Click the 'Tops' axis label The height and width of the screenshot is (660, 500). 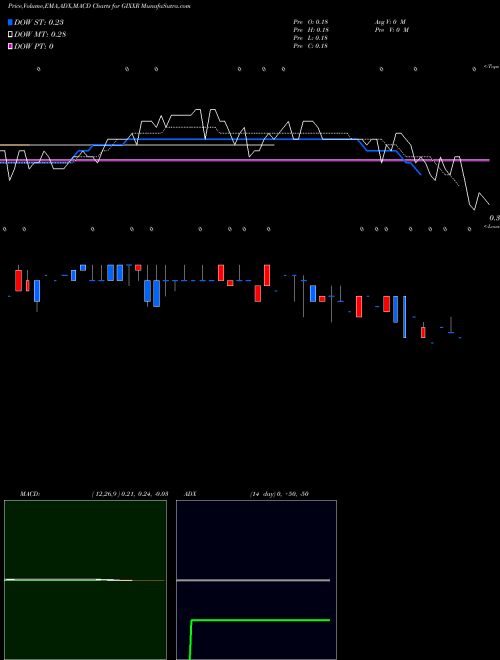coord(491,67)
